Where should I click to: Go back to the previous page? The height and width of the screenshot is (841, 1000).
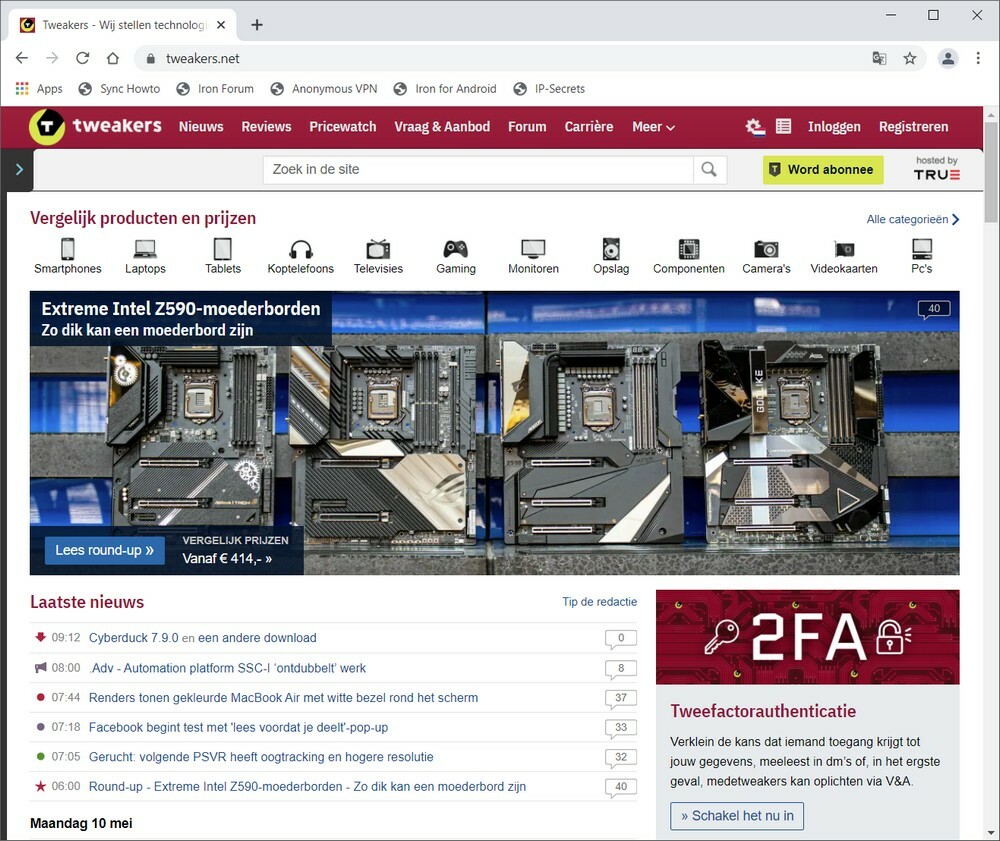click(22, 59)
